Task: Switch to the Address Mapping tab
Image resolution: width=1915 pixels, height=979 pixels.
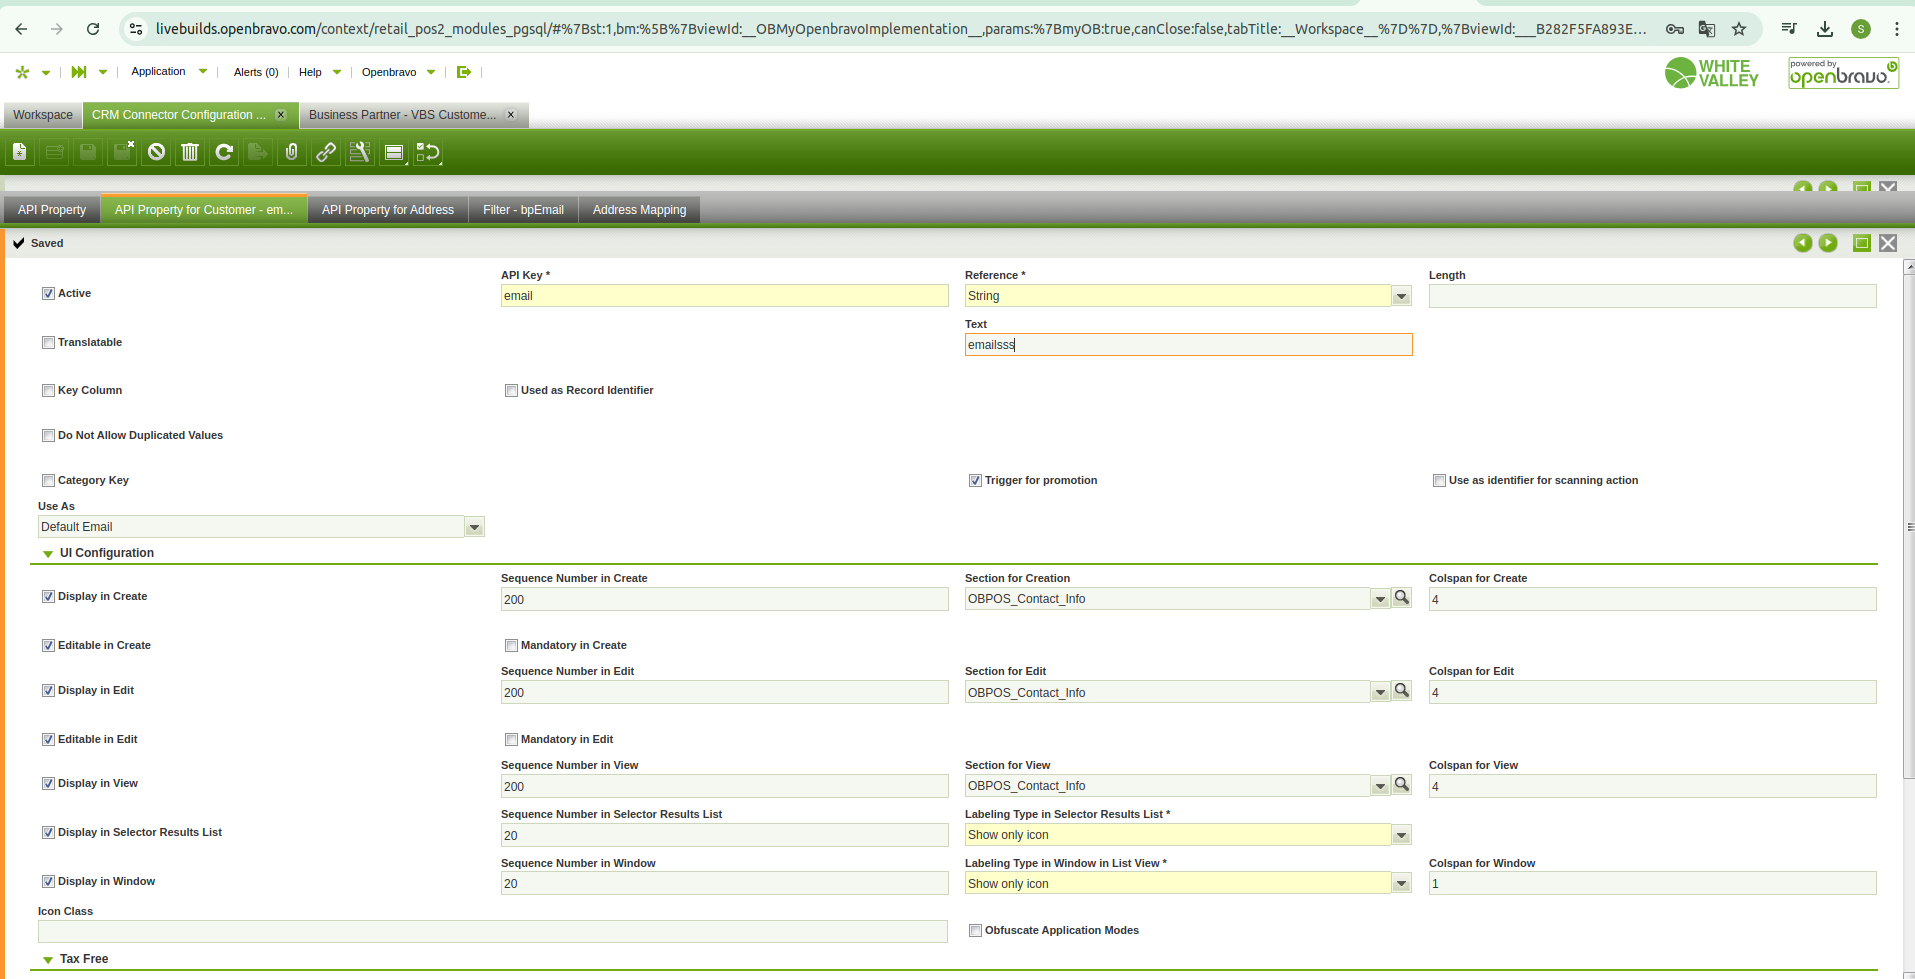Action: (639, 210)
